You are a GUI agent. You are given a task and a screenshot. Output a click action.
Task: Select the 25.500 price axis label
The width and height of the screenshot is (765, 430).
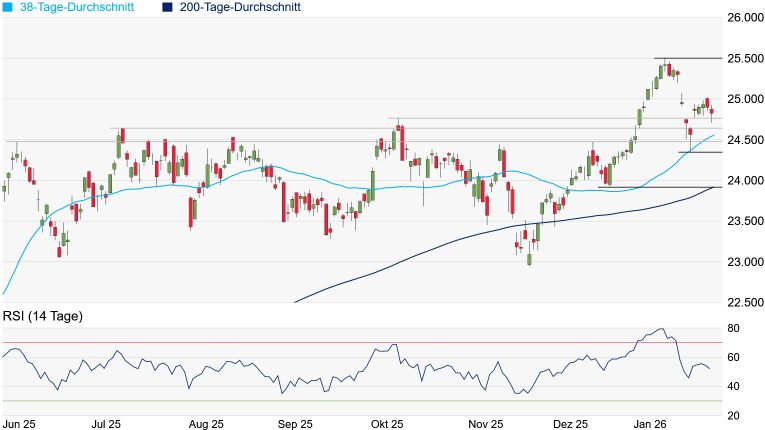point(743,59)
